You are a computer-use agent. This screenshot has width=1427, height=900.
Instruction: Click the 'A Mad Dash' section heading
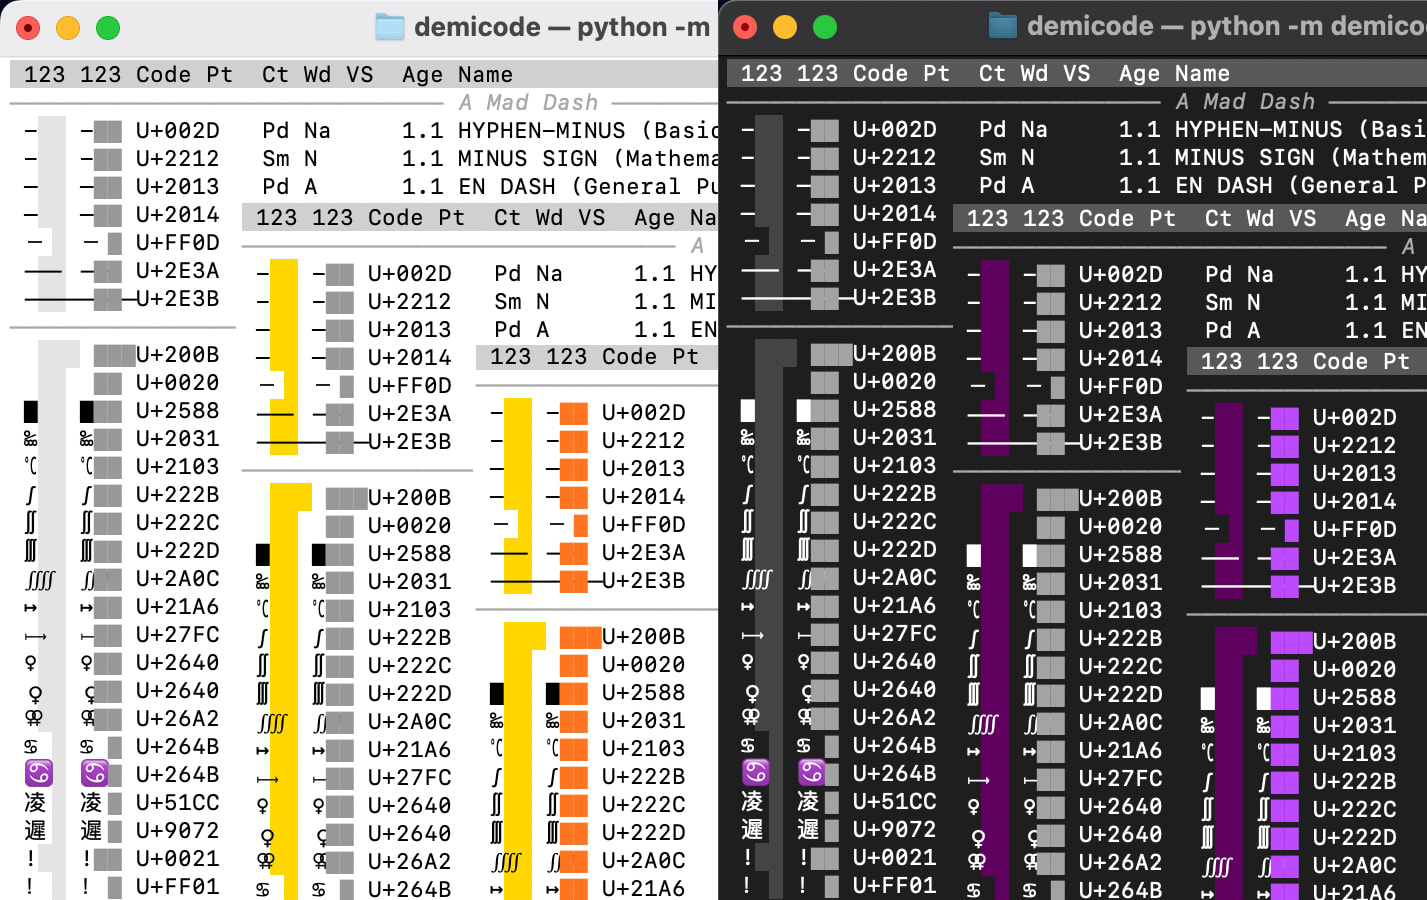528,101
